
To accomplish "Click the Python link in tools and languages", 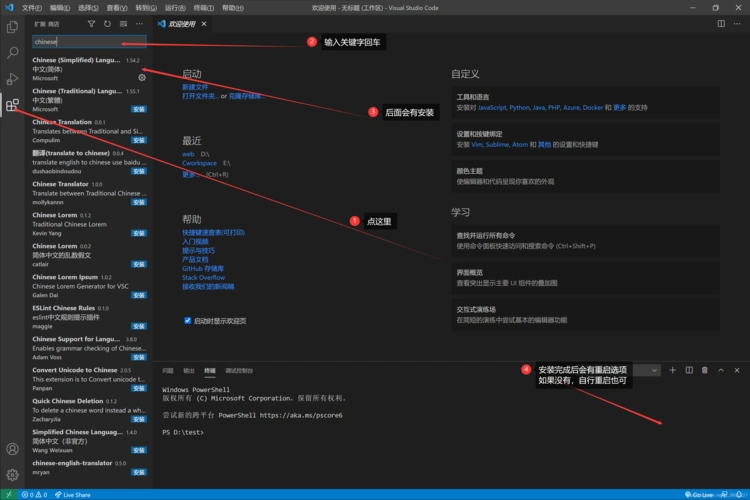I will pyautogui.click(x=519, y=108).
